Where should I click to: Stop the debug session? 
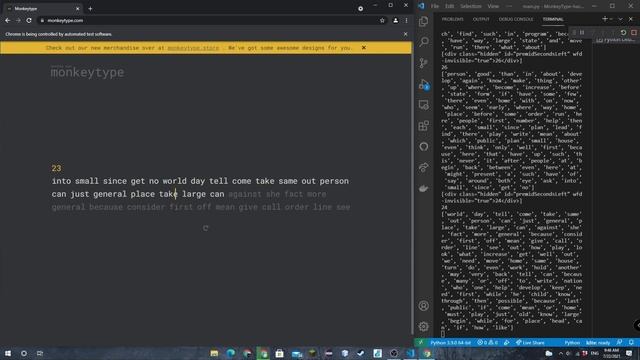pos(633,32)
